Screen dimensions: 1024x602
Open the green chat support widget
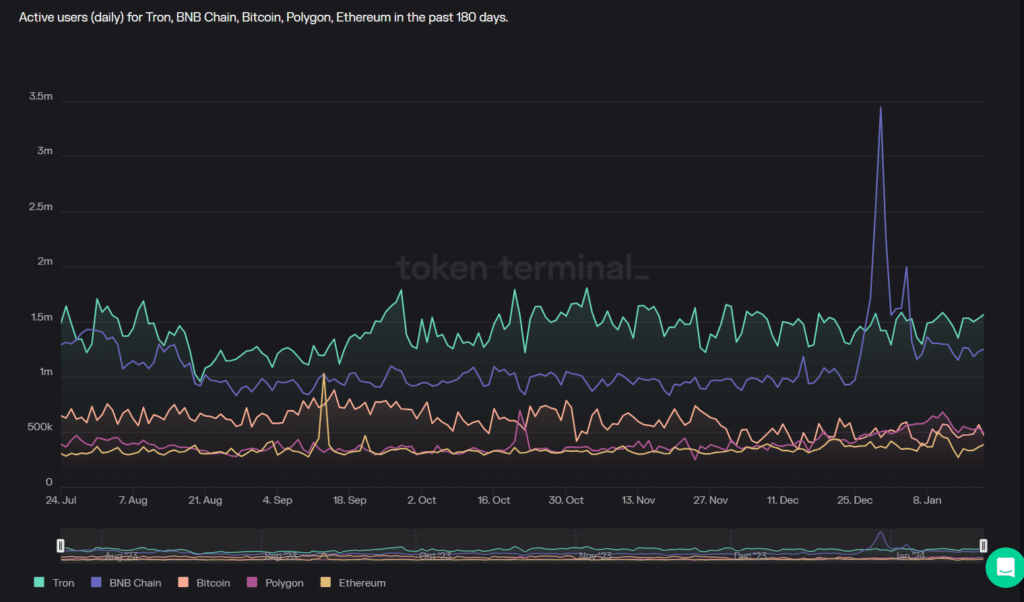coord(1003,567)
